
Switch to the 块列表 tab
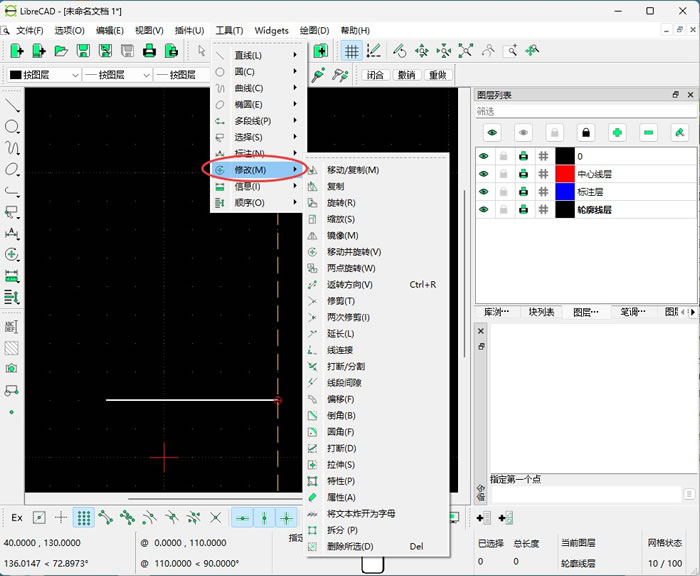click(541, 312)
